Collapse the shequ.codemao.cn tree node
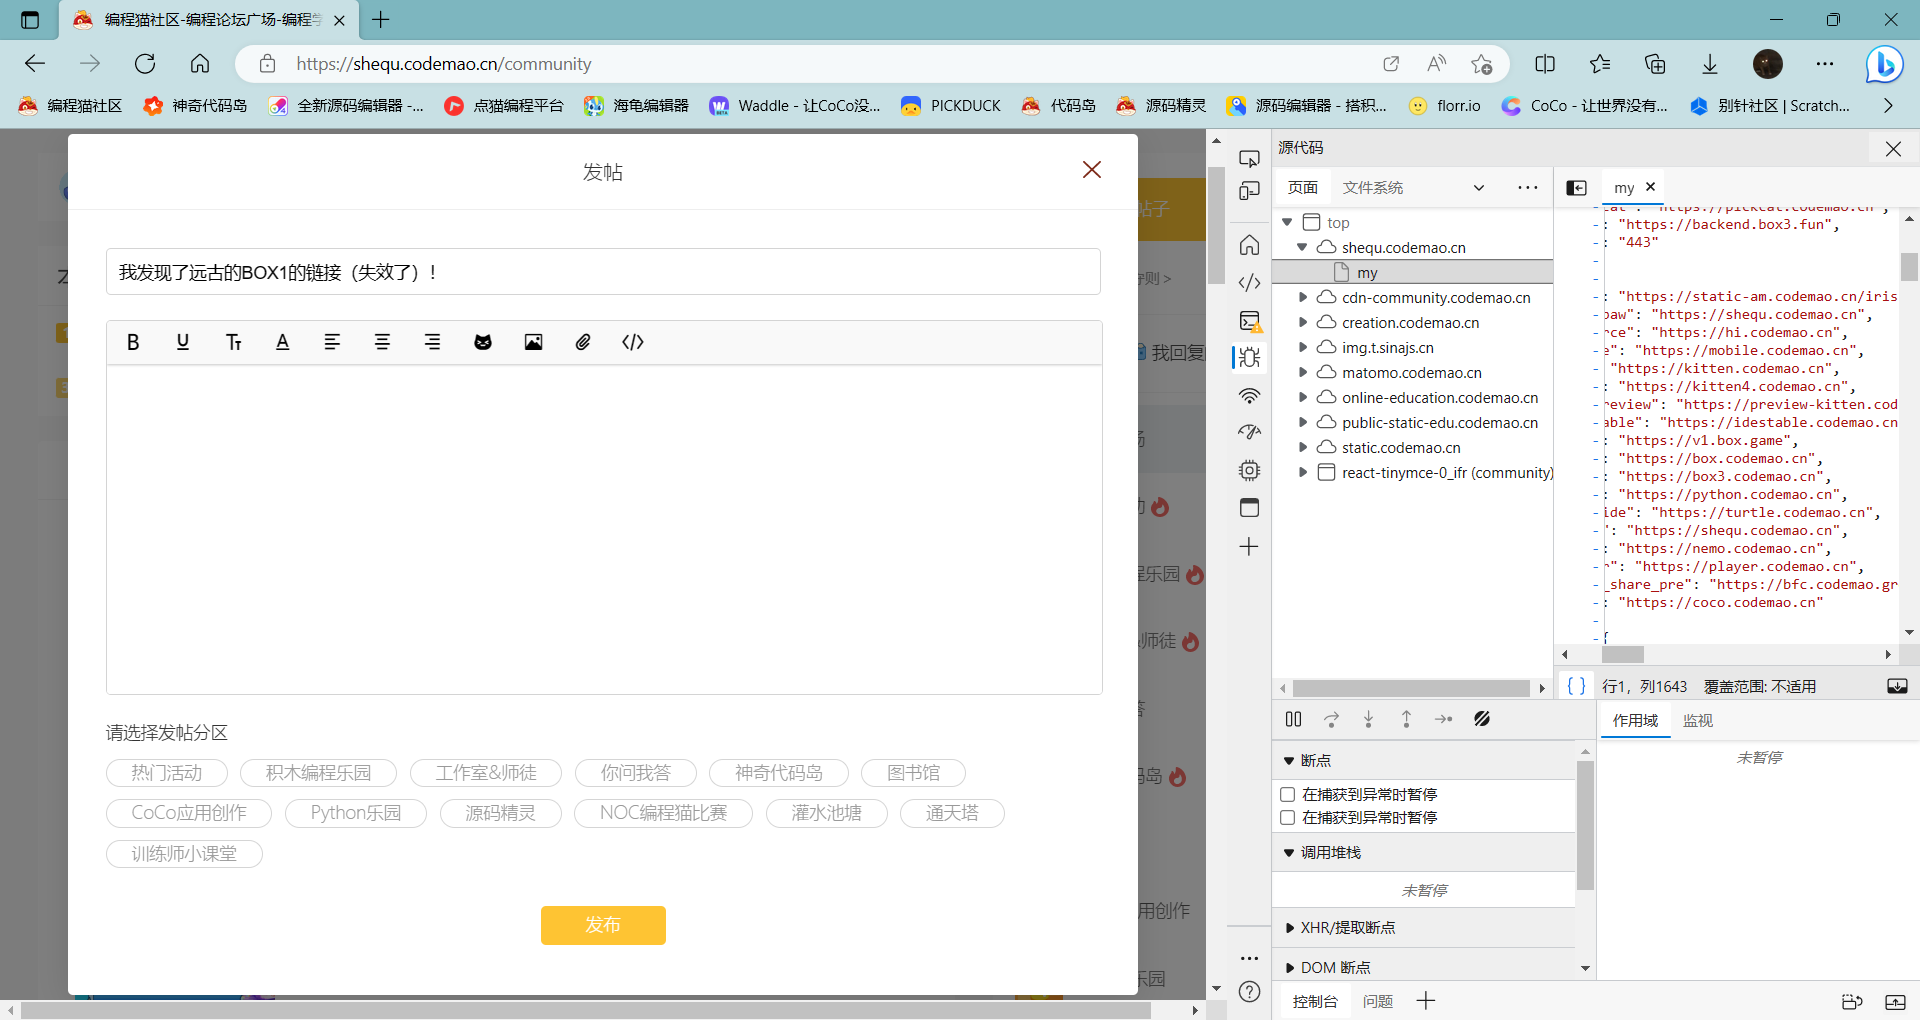The image size is (1920, 1020). click(x=1302, y=247)
